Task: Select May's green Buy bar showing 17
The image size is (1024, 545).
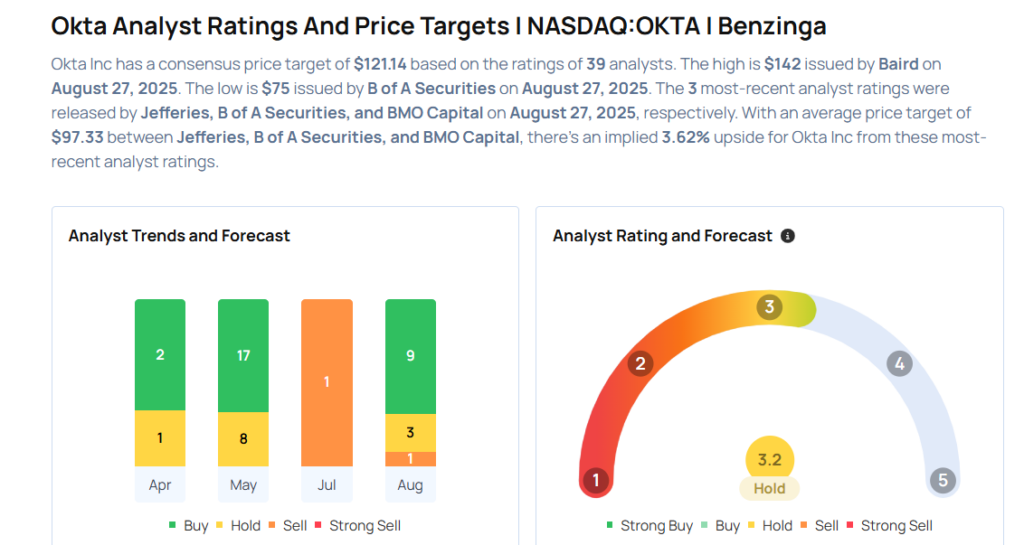Action: tap(243, 355)
